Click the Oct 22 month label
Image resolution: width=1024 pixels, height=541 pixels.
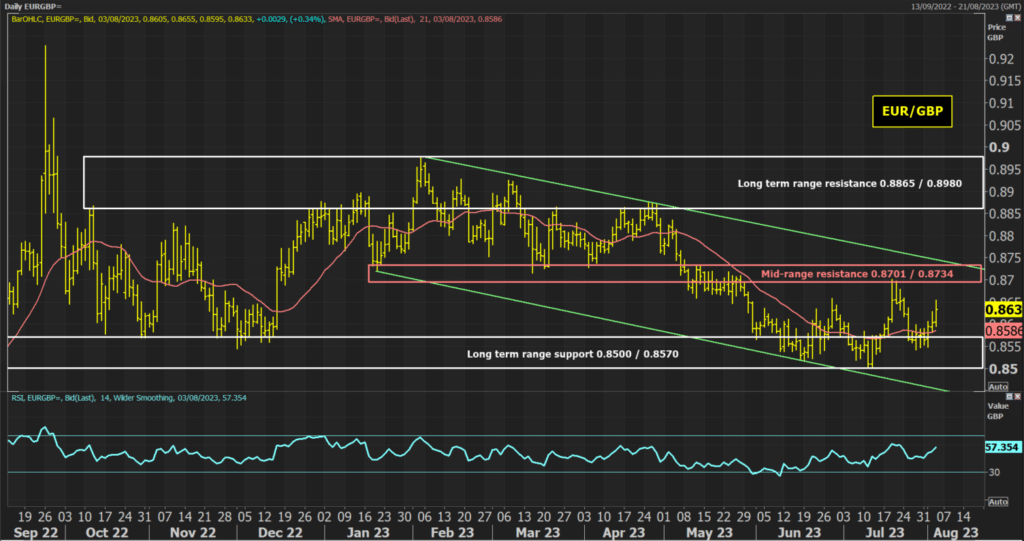[x=108, y=533]
